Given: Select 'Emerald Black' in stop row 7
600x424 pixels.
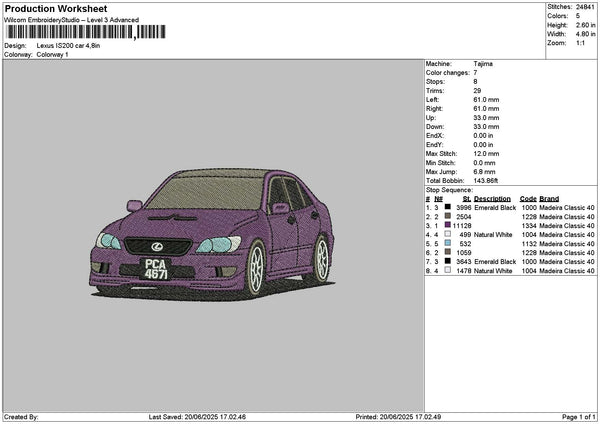Looking at the screenshot, I should 495,262.
